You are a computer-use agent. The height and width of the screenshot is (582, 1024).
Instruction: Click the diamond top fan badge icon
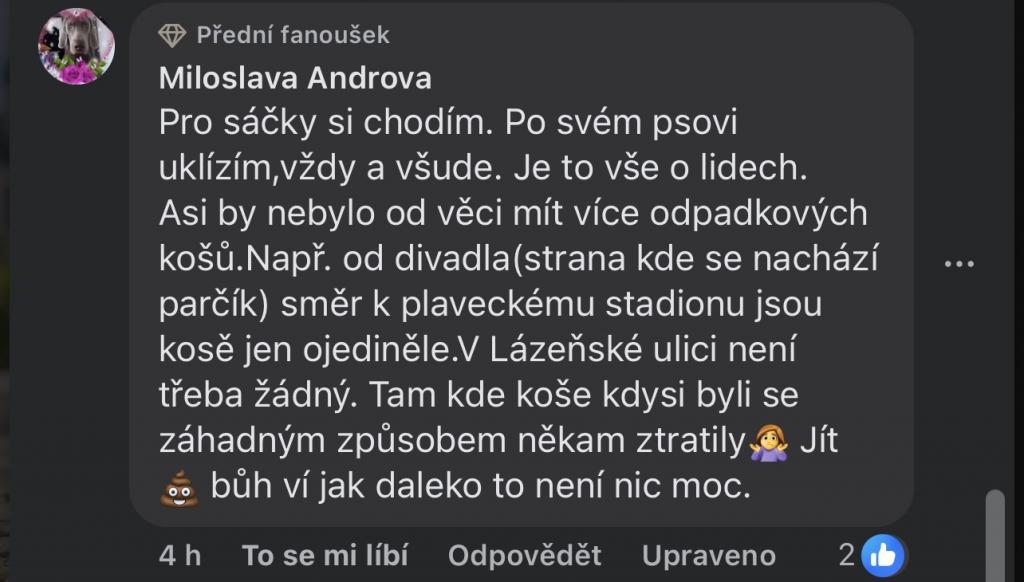coord(172,35)
